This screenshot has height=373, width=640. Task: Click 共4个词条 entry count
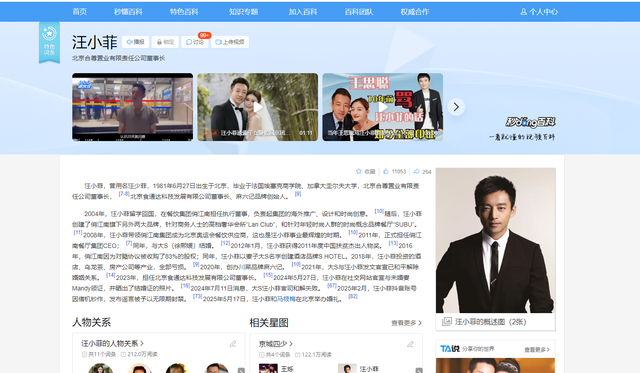pyautogui.click(x=275, y=355)
